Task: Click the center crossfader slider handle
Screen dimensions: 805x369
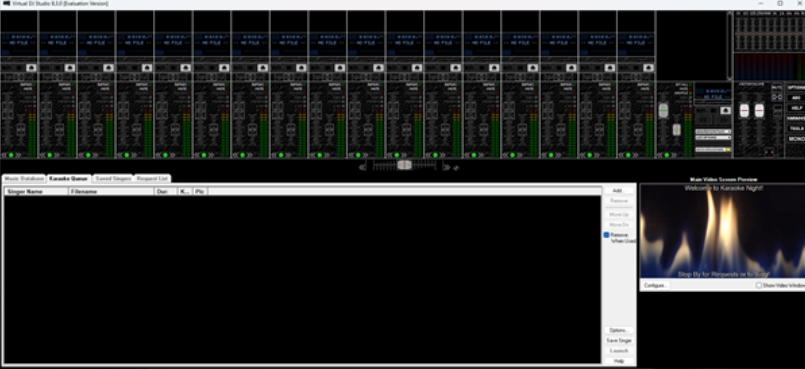Action: click(405, 165)
